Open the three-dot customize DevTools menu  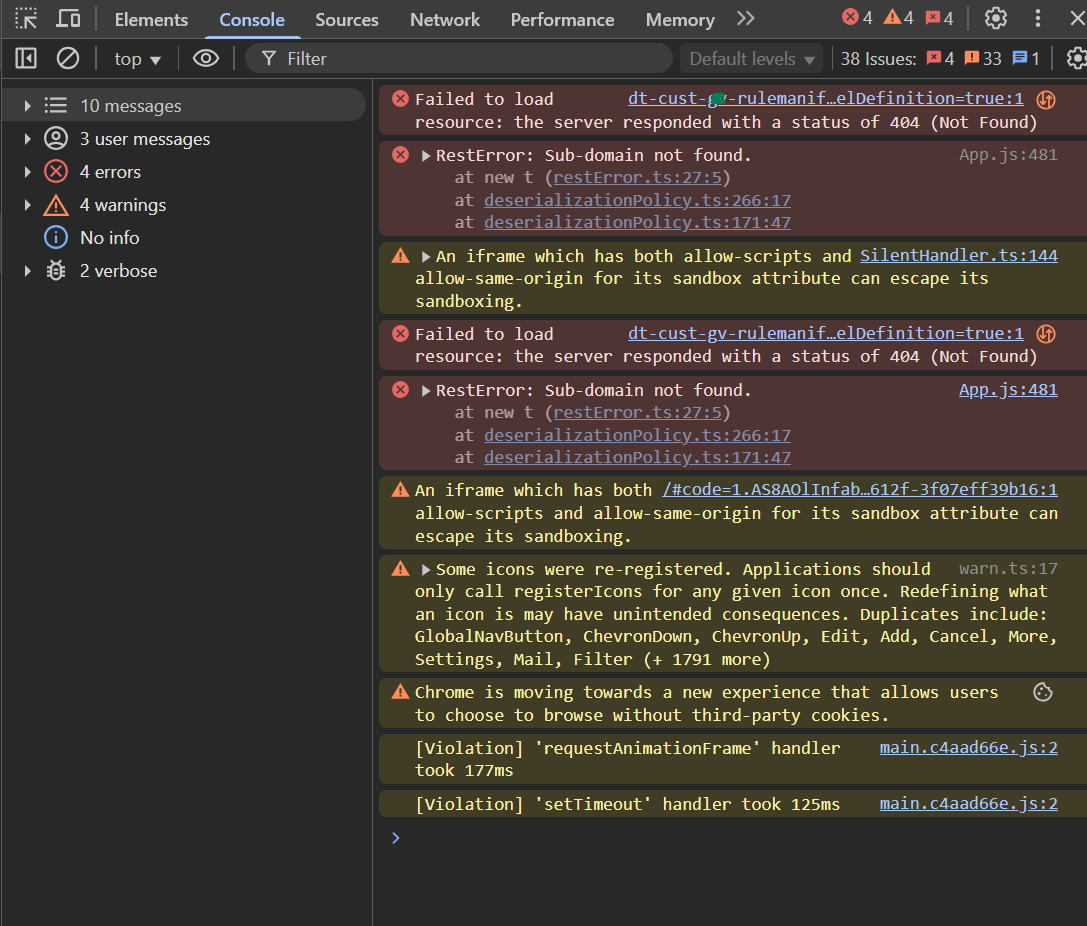coord(1037,18)
